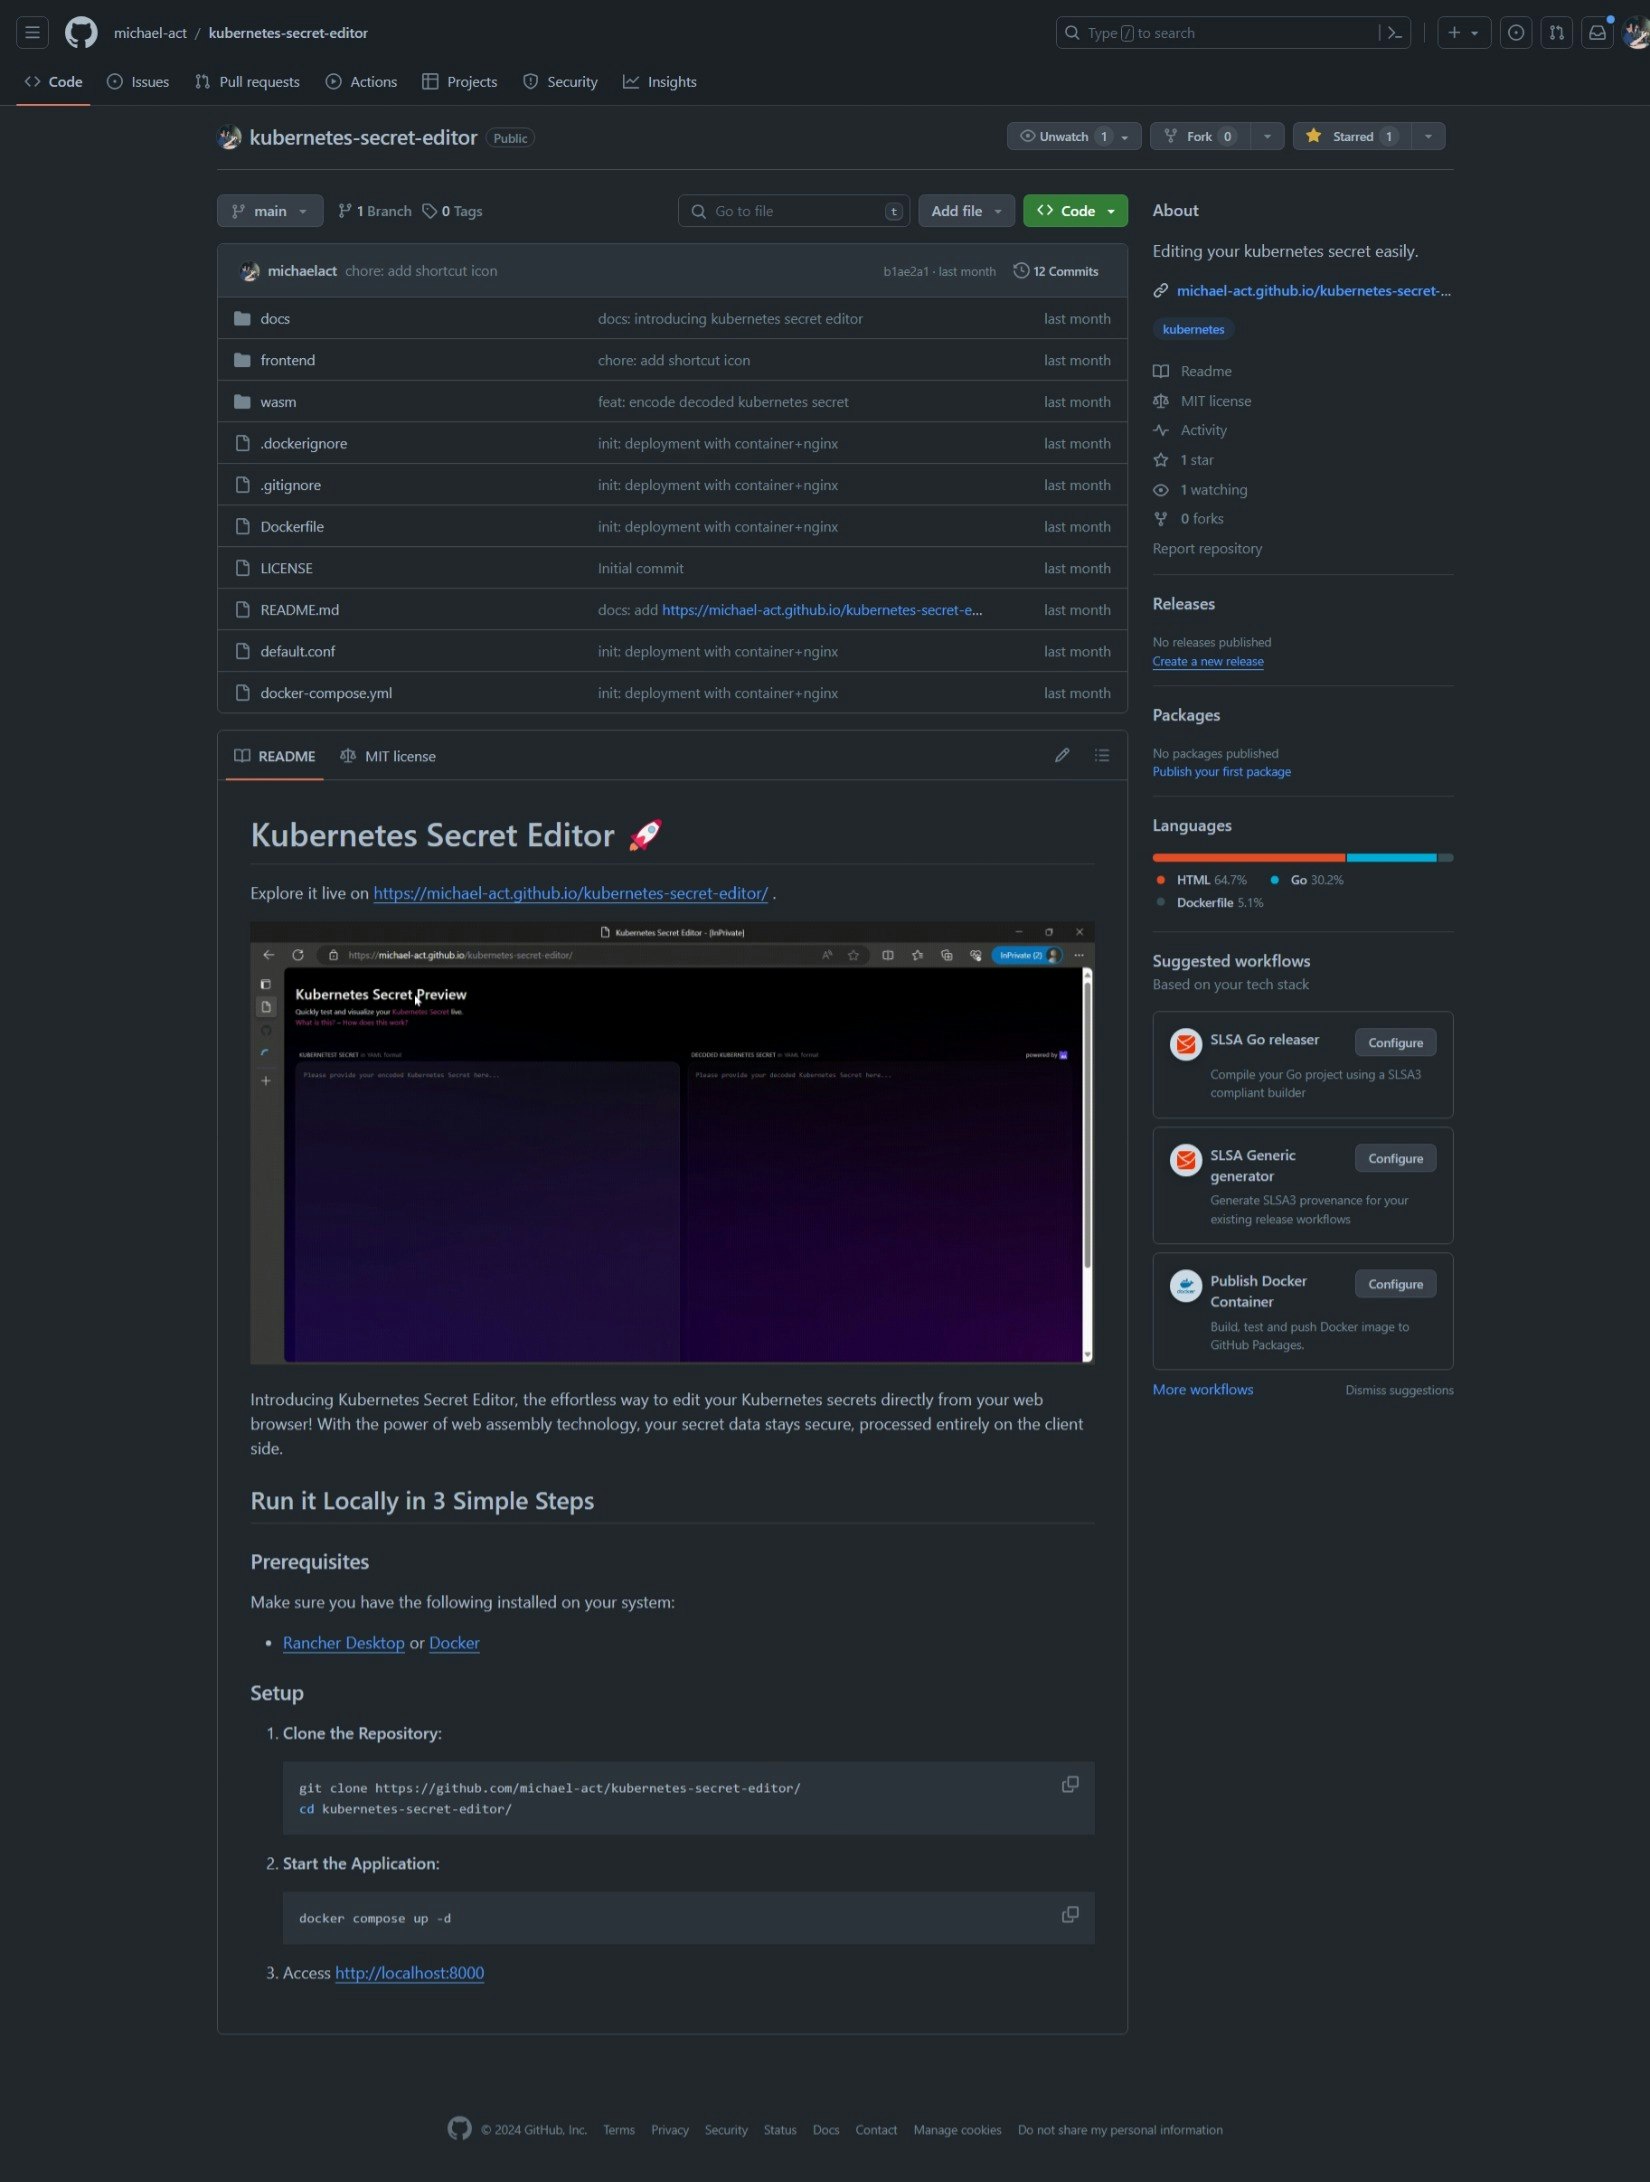Click the kubernetes topic tag
The height and width of the screenshot is (2182, 1650).
pos(1193,329)
